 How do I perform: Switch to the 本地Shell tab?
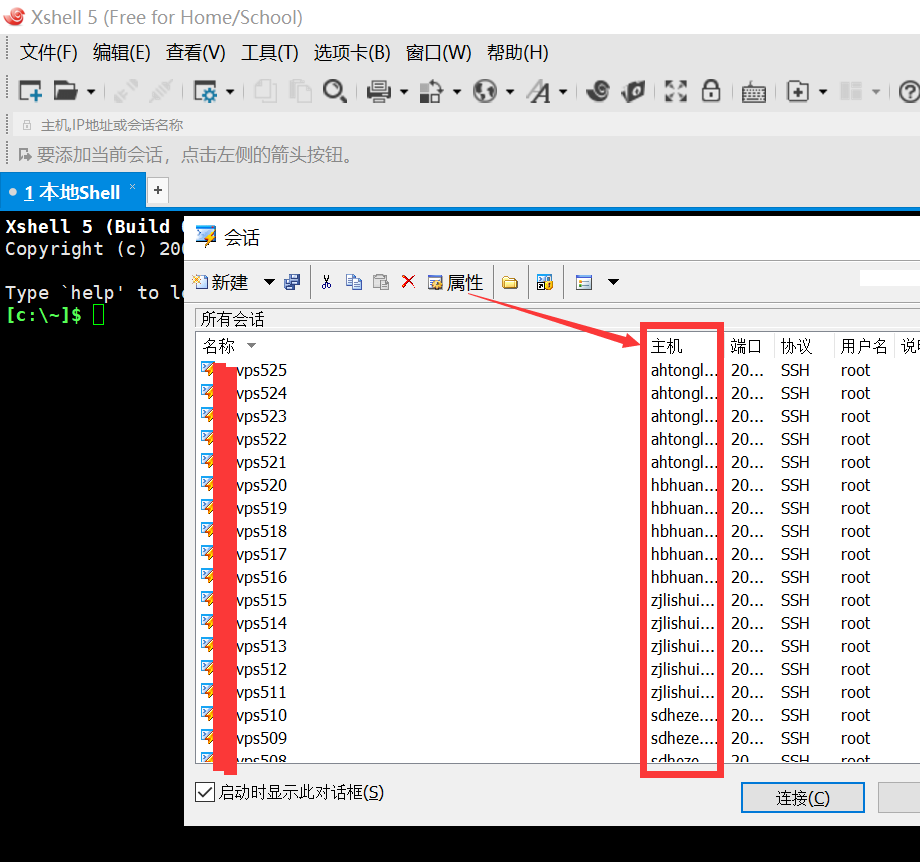(72, 192)
